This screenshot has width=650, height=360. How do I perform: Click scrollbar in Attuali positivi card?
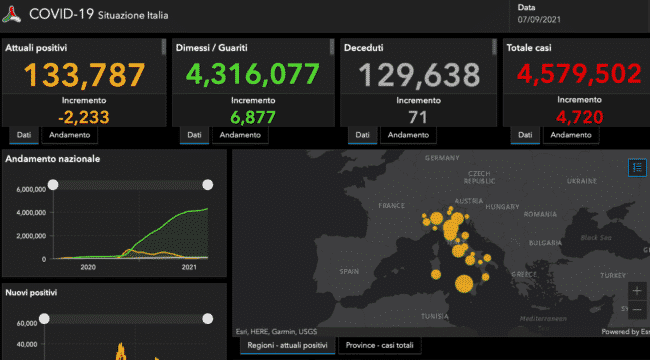pos(164,47)
